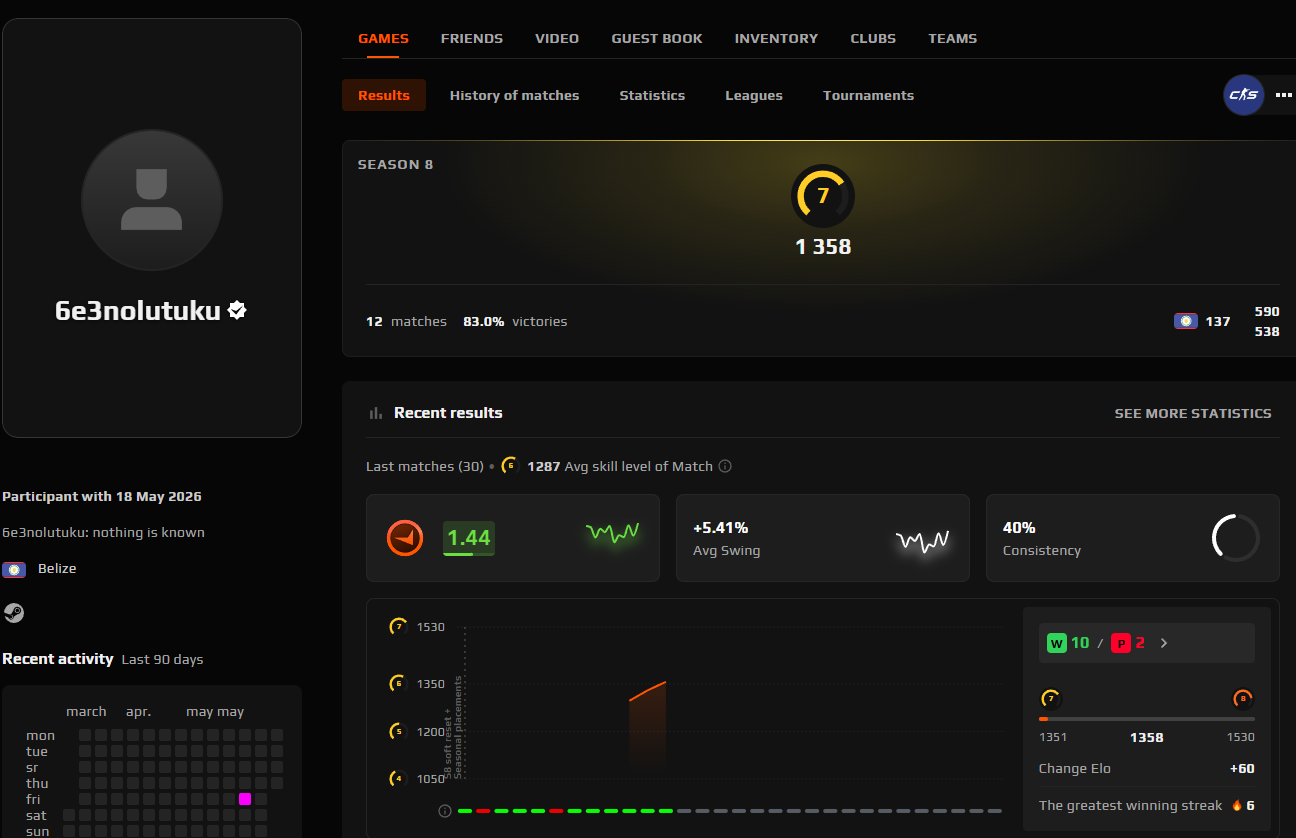Click the level 6 badge next to 1287

pyautogui.click(x=510, y=466)
